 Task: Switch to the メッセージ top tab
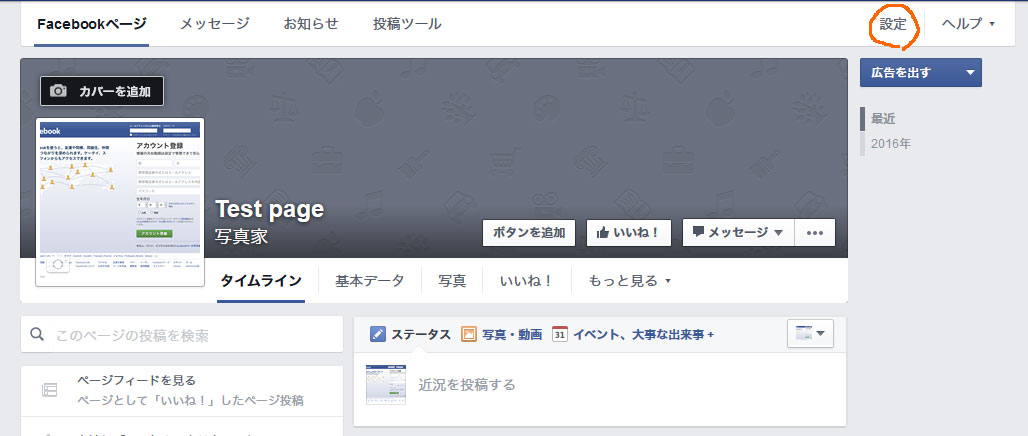215,24
